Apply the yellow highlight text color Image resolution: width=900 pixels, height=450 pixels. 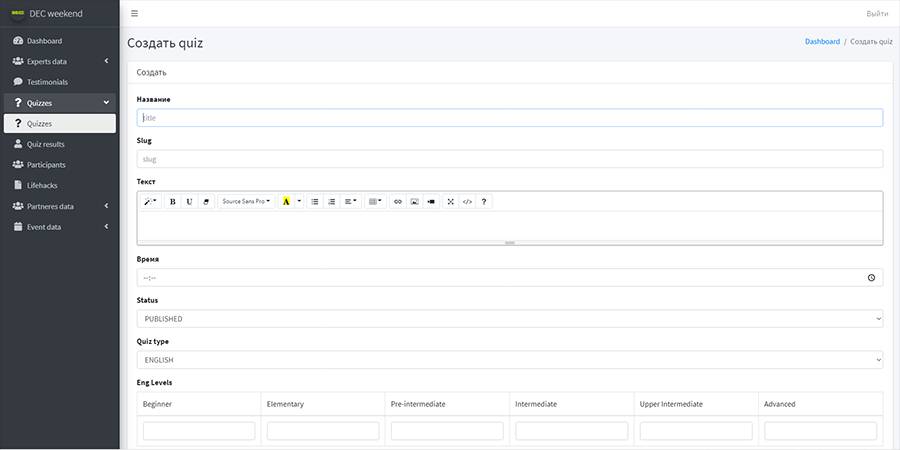286,201
